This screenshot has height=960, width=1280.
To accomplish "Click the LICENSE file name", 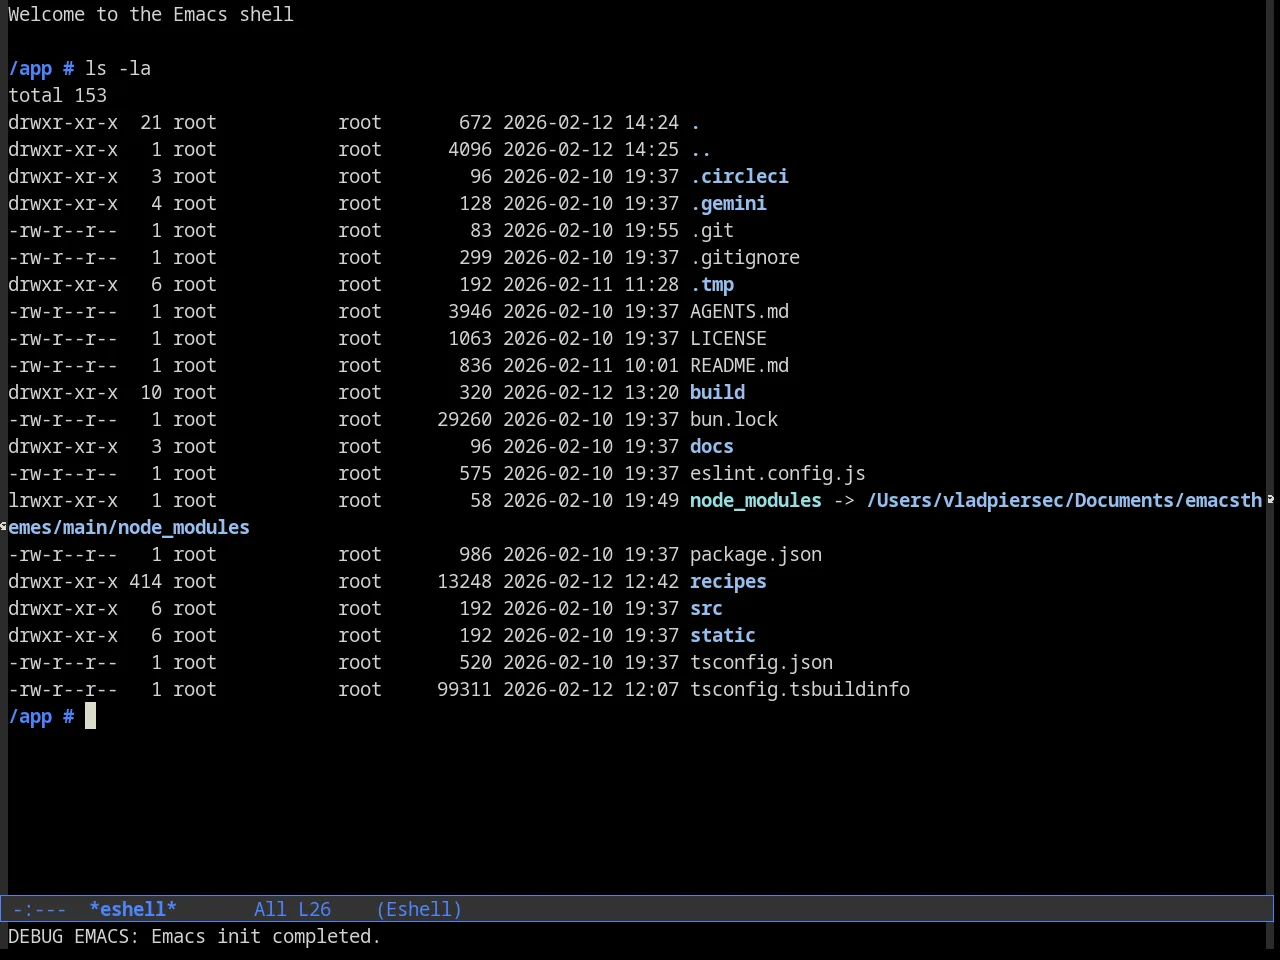I will coord(728,338).
